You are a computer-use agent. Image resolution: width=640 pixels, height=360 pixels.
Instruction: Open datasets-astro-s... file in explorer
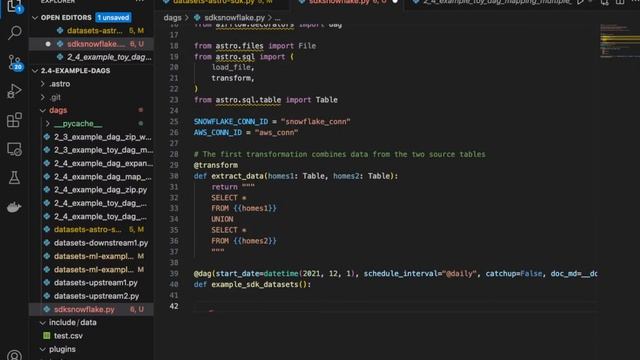tap(87, 229)
